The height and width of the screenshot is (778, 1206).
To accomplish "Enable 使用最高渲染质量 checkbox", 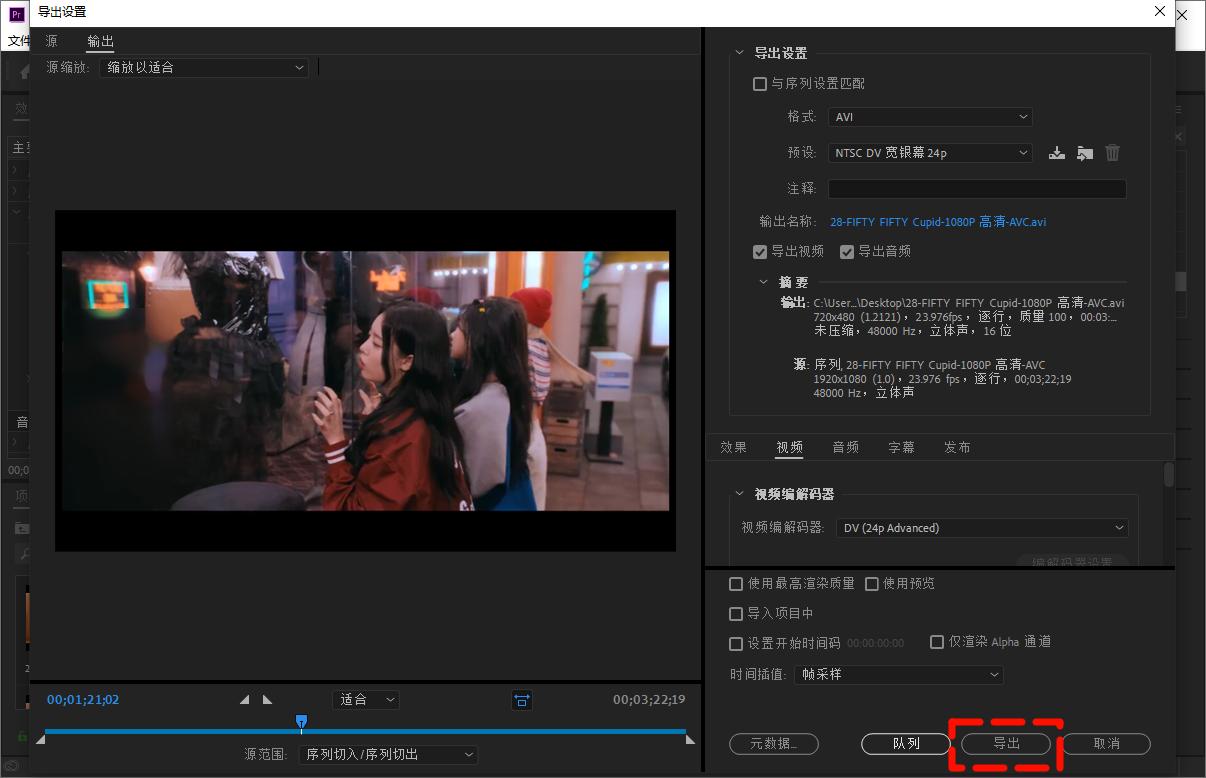I will coord(736,584).
